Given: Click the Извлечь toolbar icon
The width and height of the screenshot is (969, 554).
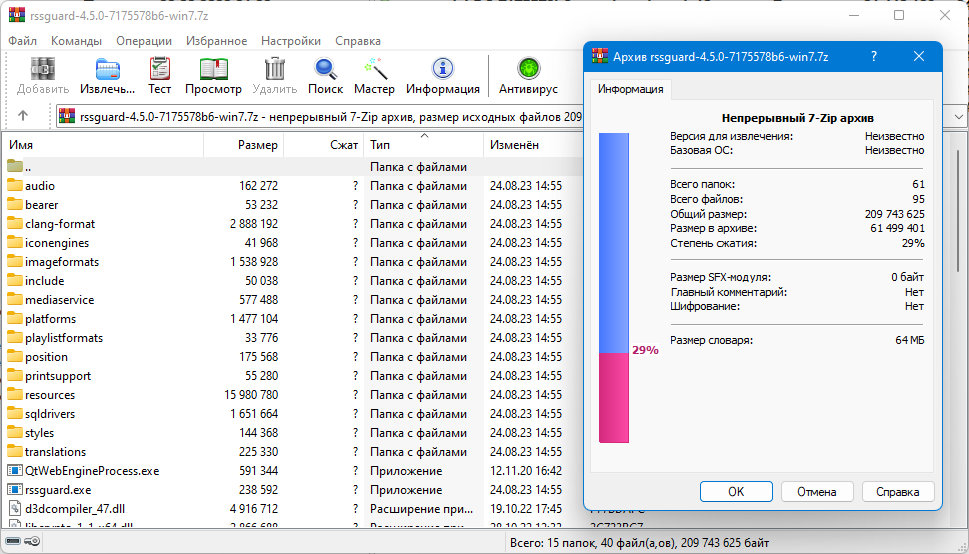Looking at the screenshot, I should [x=108, y=69].
